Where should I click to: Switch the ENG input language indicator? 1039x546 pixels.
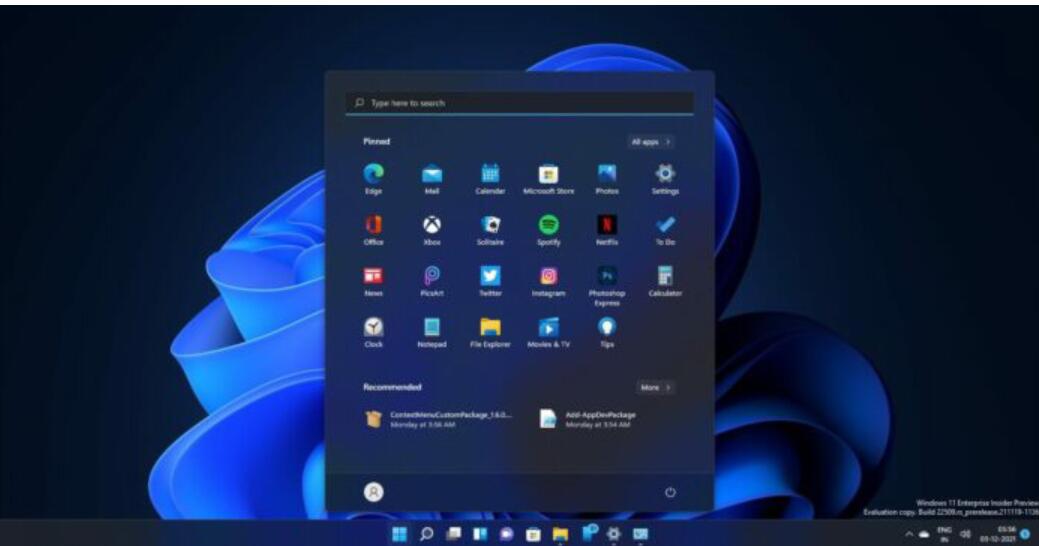944,534
